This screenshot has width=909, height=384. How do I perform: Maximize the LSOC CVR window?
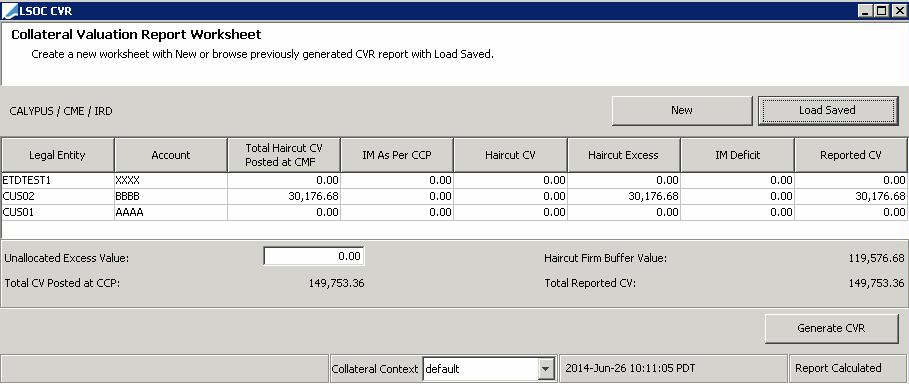pos(882,10)
